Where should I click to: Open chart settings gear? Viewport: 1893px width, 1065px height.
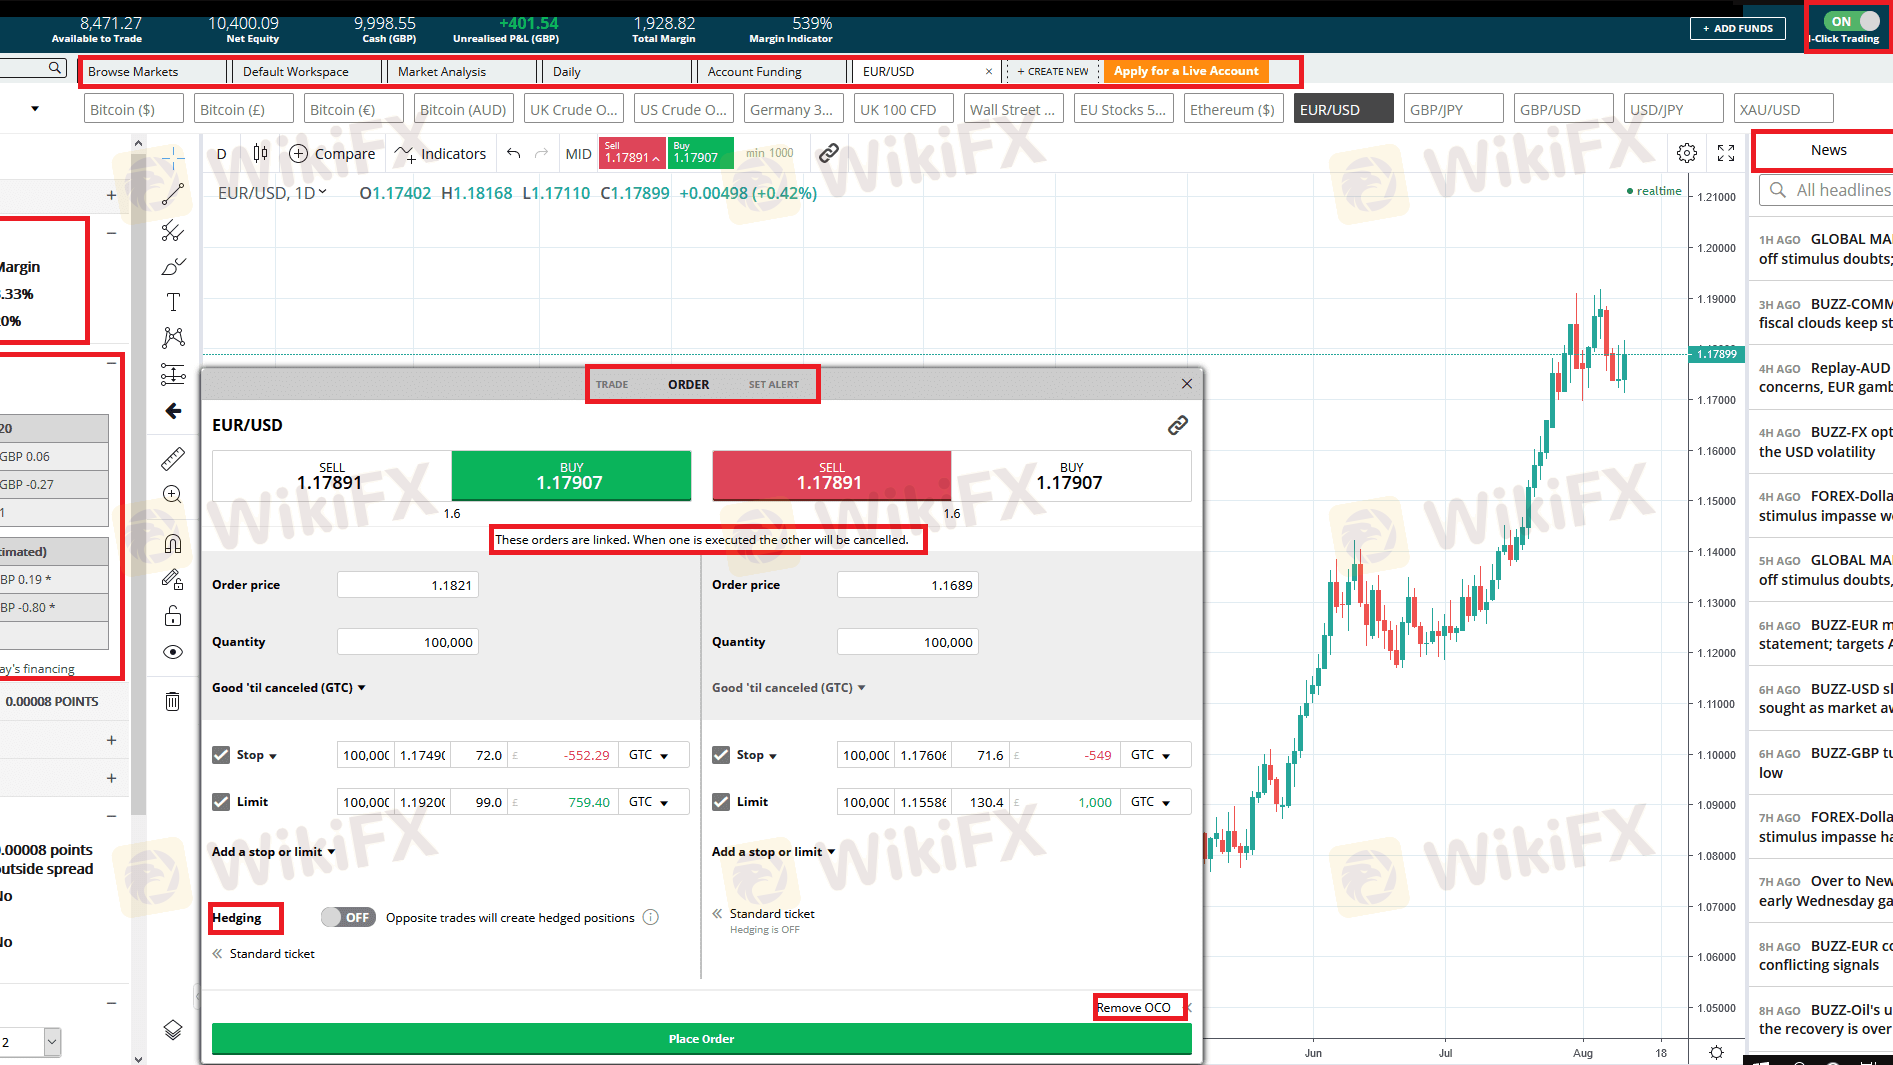tap(1687, 153)
